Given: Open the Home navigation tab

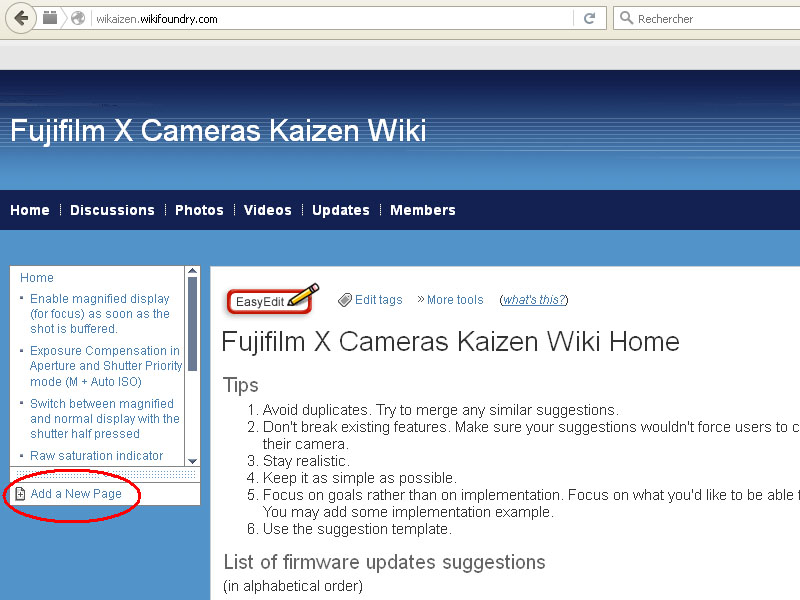Looking at the screenshot, I should click(30, 210).
